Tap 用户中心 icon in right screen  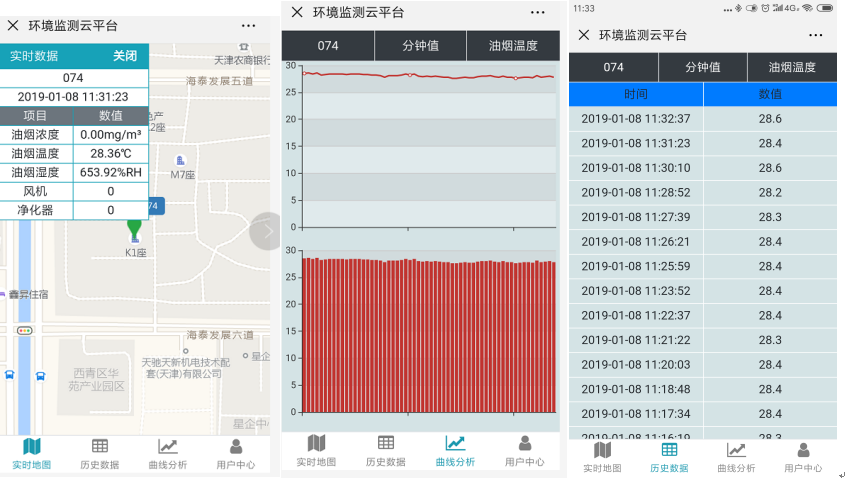[x=803, y=451]
